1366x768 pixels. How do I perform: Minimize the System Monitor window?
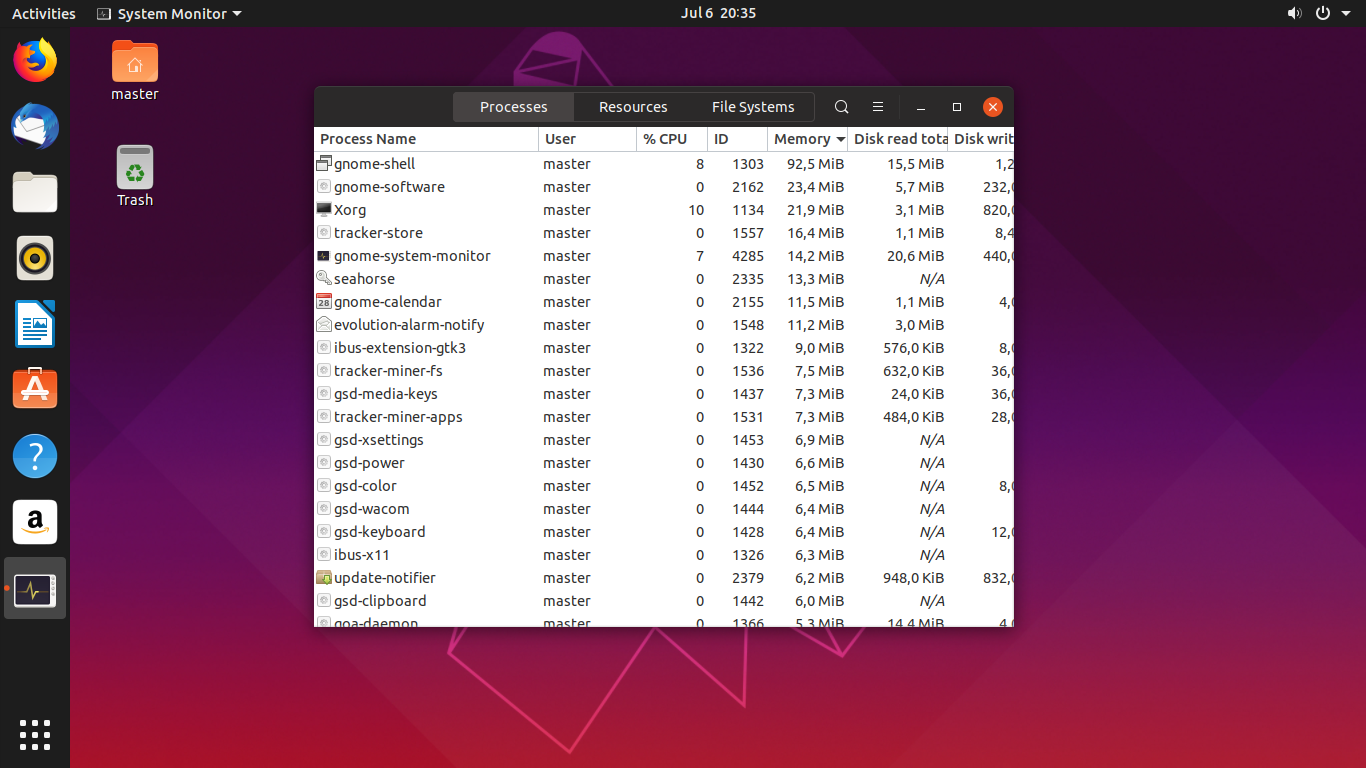(x=921, y=107)
